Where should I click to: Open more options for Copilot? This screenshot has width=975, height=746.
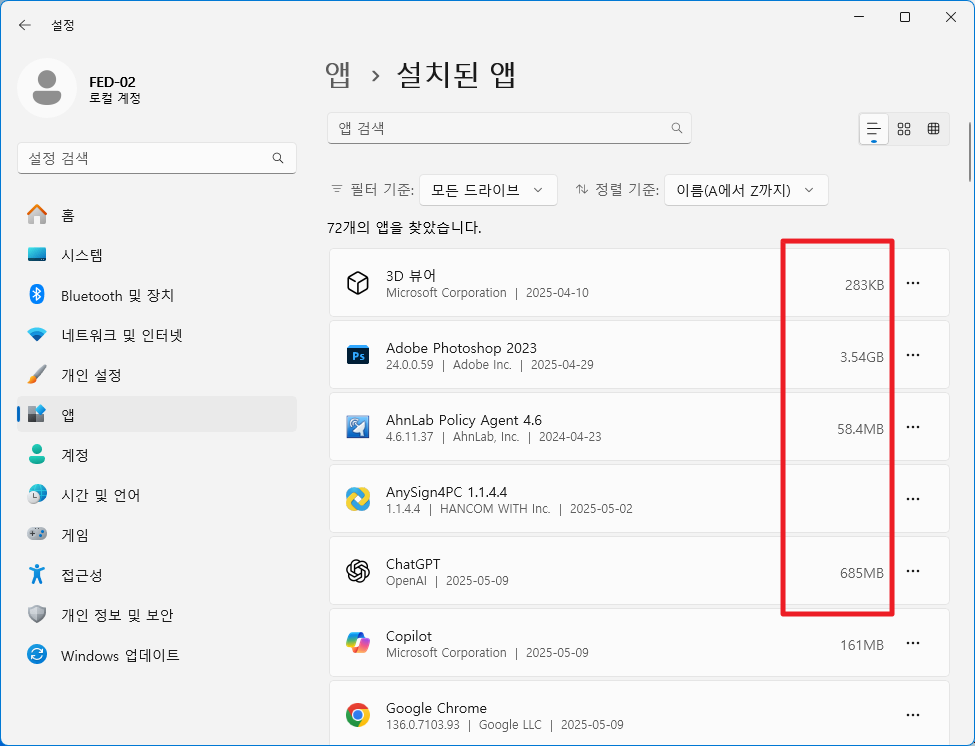tap(913, 643)
